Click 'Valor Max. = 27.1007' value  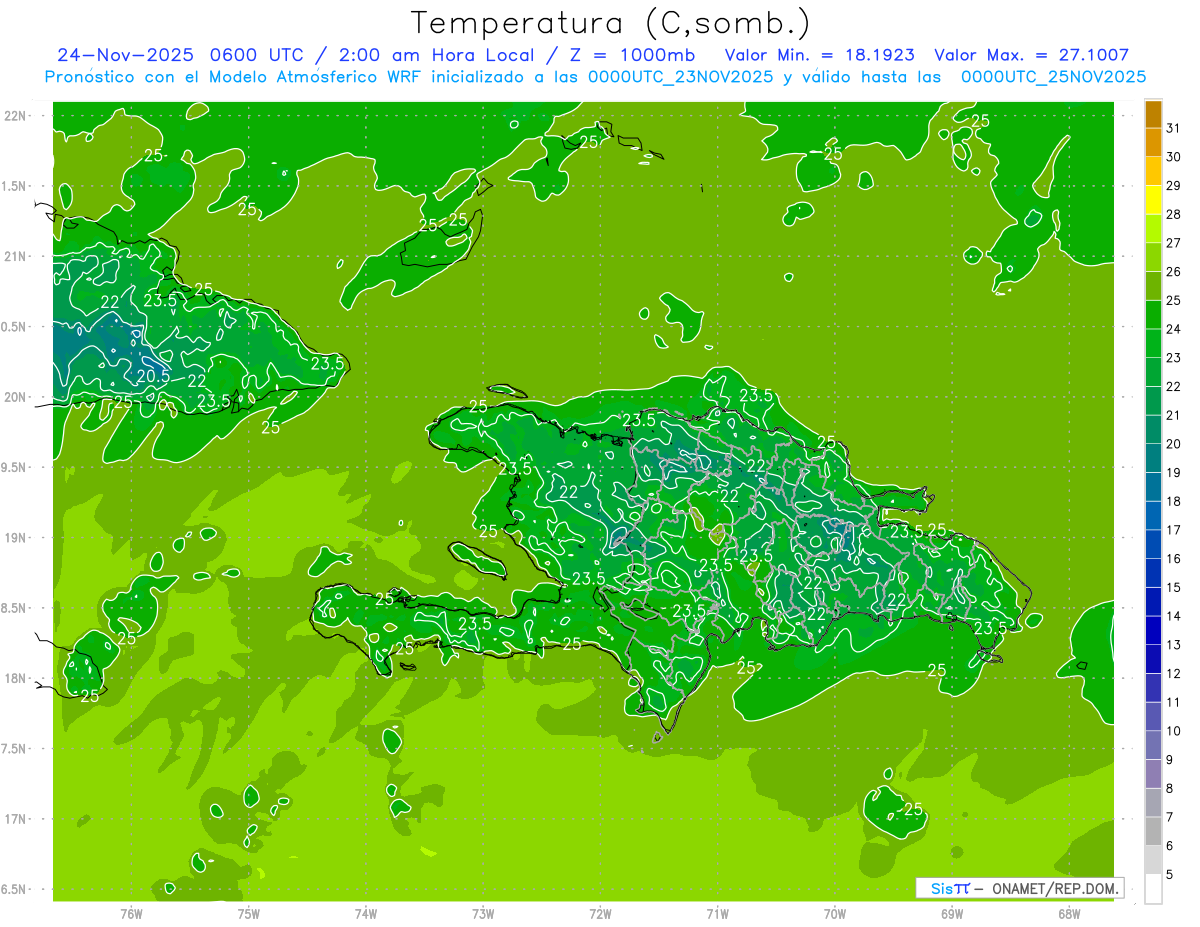(1032, 55)
